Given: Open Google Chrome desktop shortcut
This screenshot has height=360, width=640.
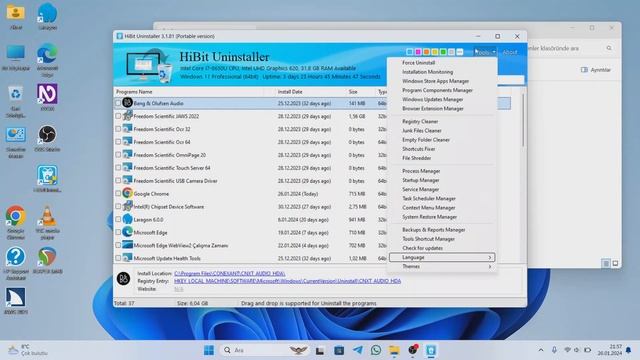Looking at the screenshot, I should 16,222.
